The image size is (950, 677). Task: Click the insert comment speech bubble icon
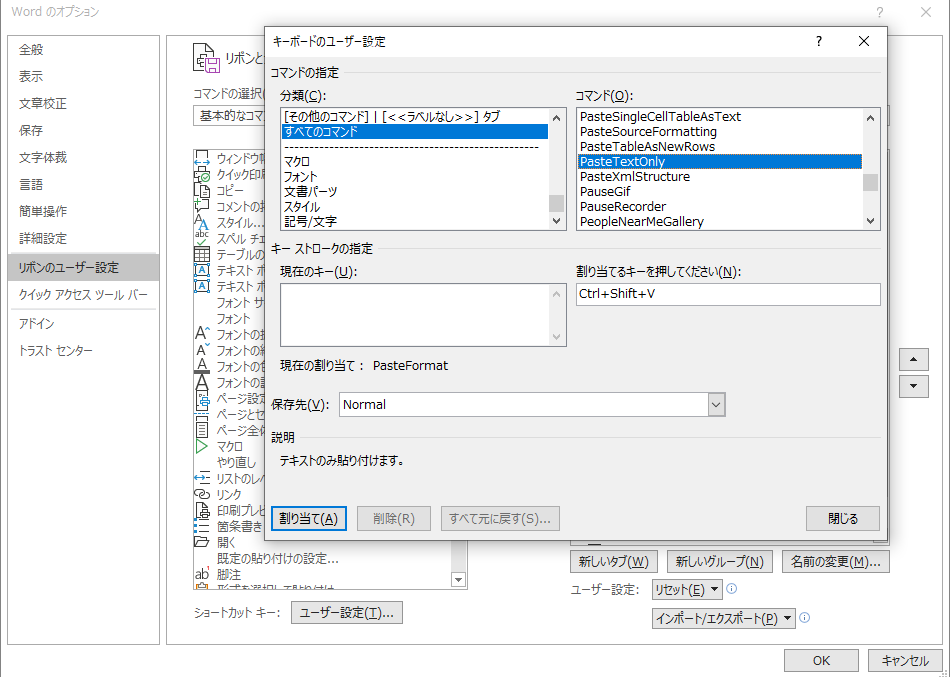pyautogui.click(x=202, y=206)
